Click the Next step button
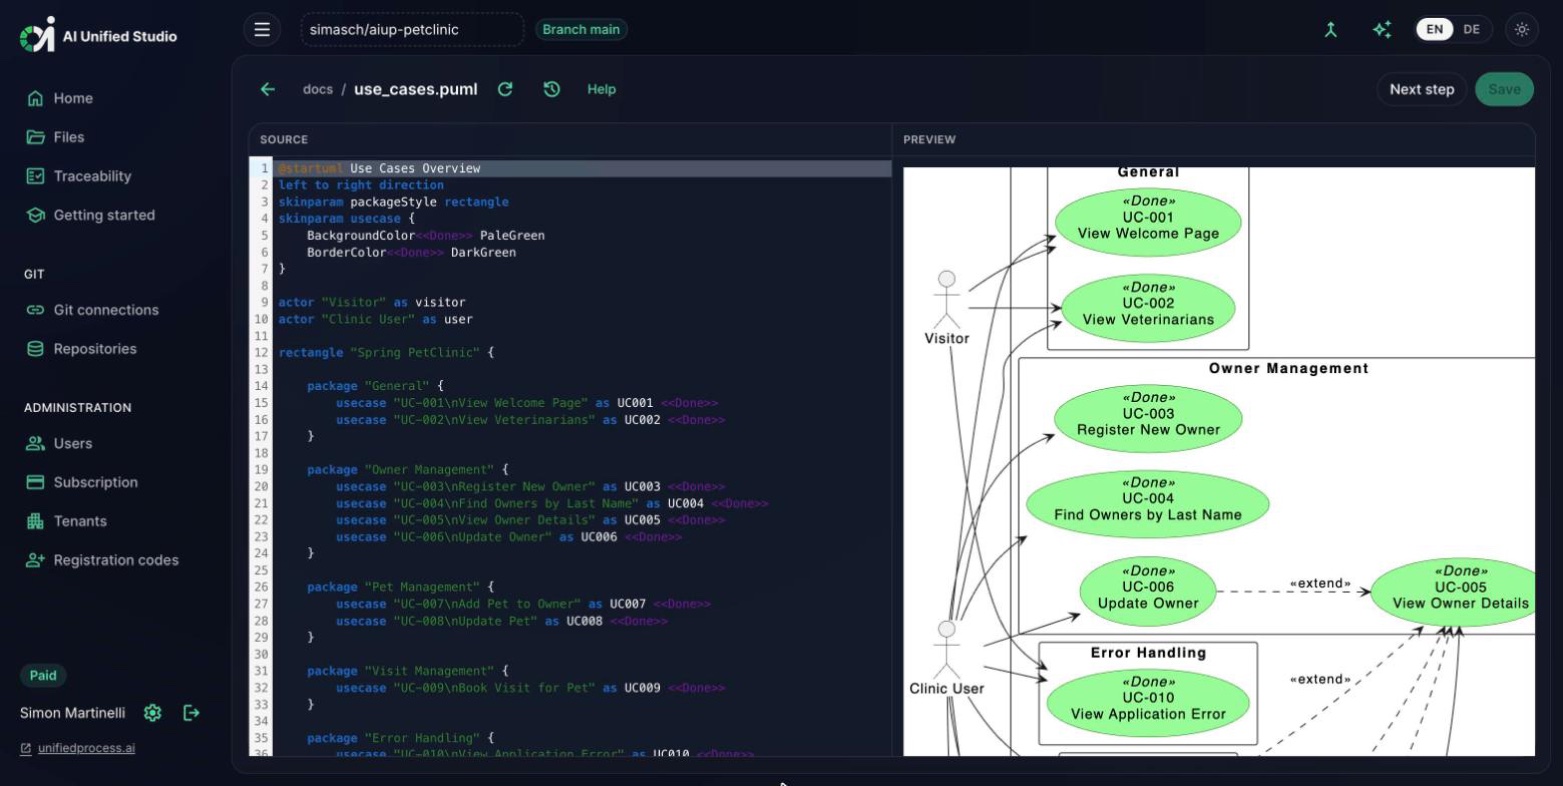 [1421, 89]
